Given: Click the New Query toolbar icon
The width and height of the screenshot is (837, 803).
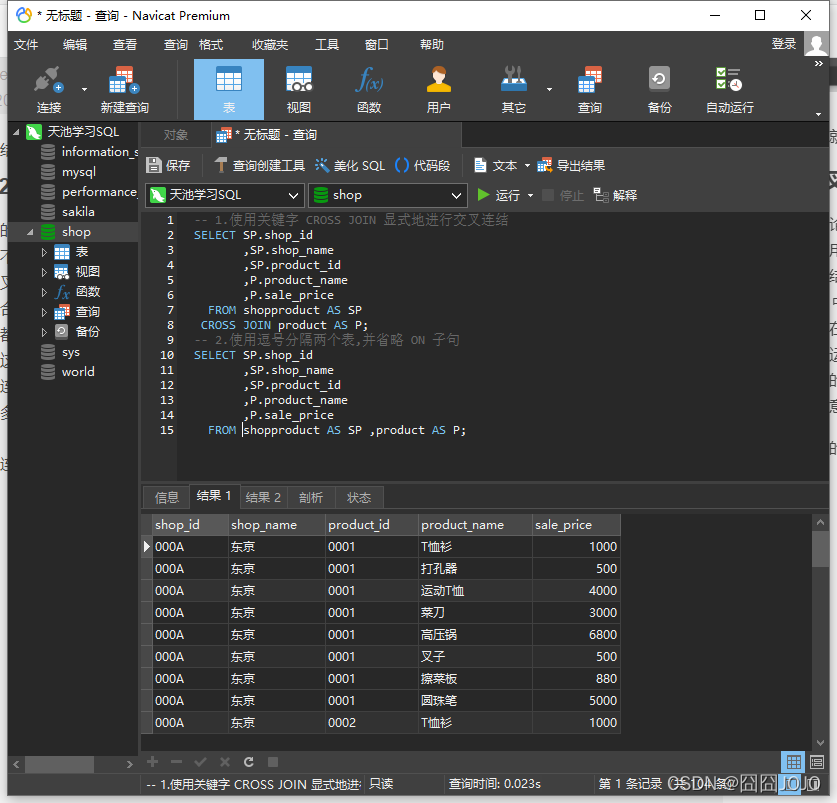Looking at the screenshot, I should pos(124,90).
